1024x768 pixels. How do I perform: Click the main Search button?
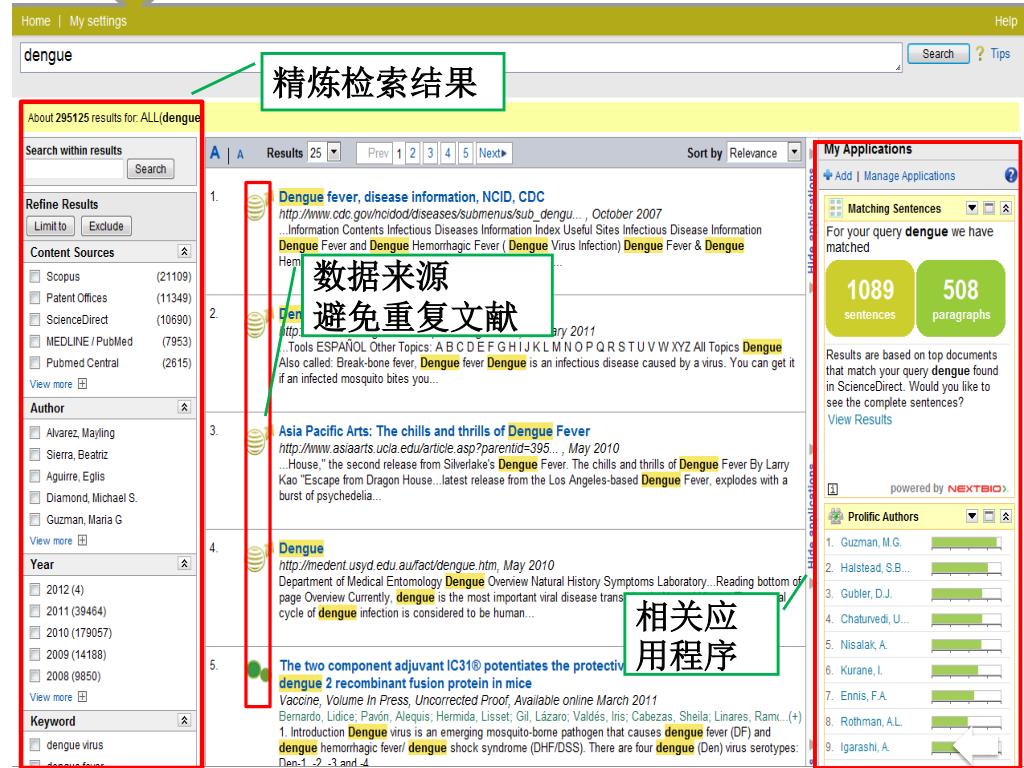pos(937,54)
